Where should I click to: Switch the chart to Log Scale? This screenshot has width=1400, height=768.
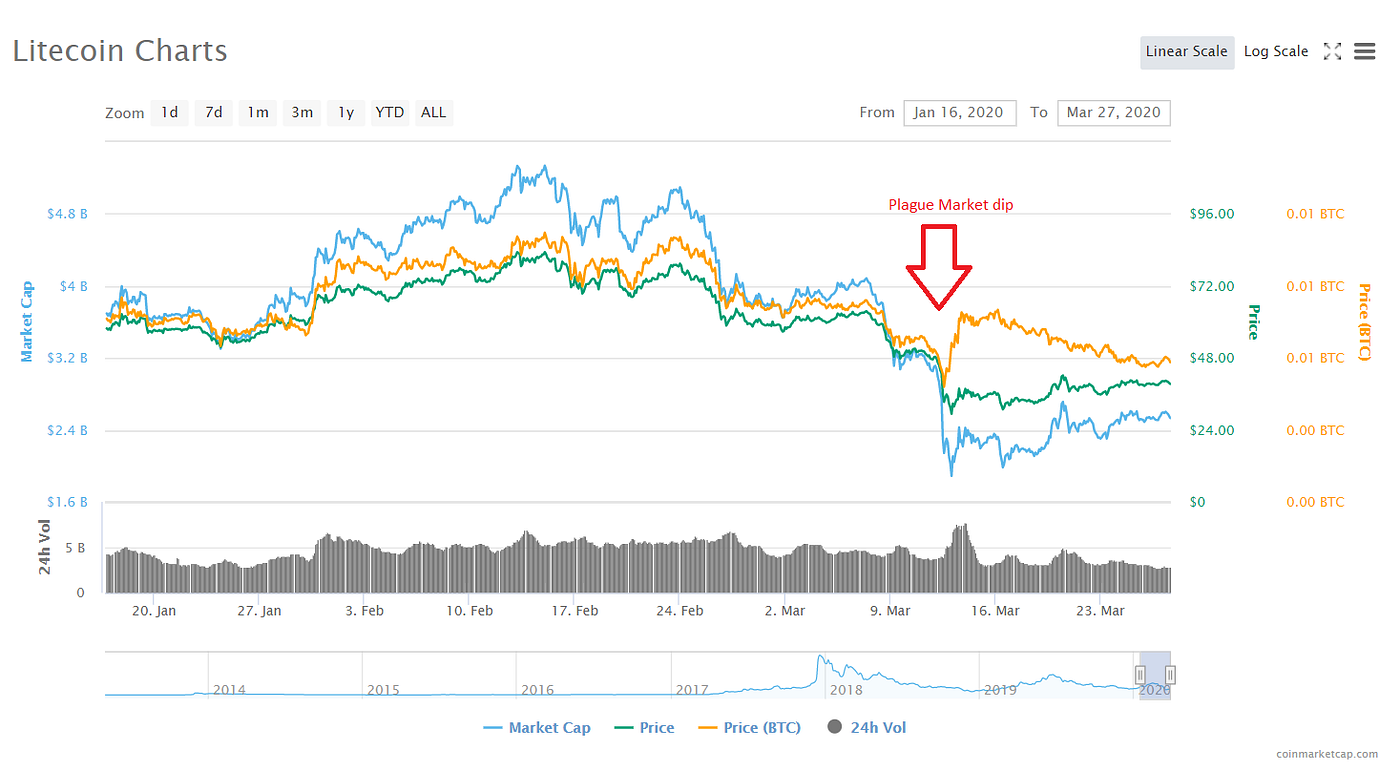(1276, 51)
